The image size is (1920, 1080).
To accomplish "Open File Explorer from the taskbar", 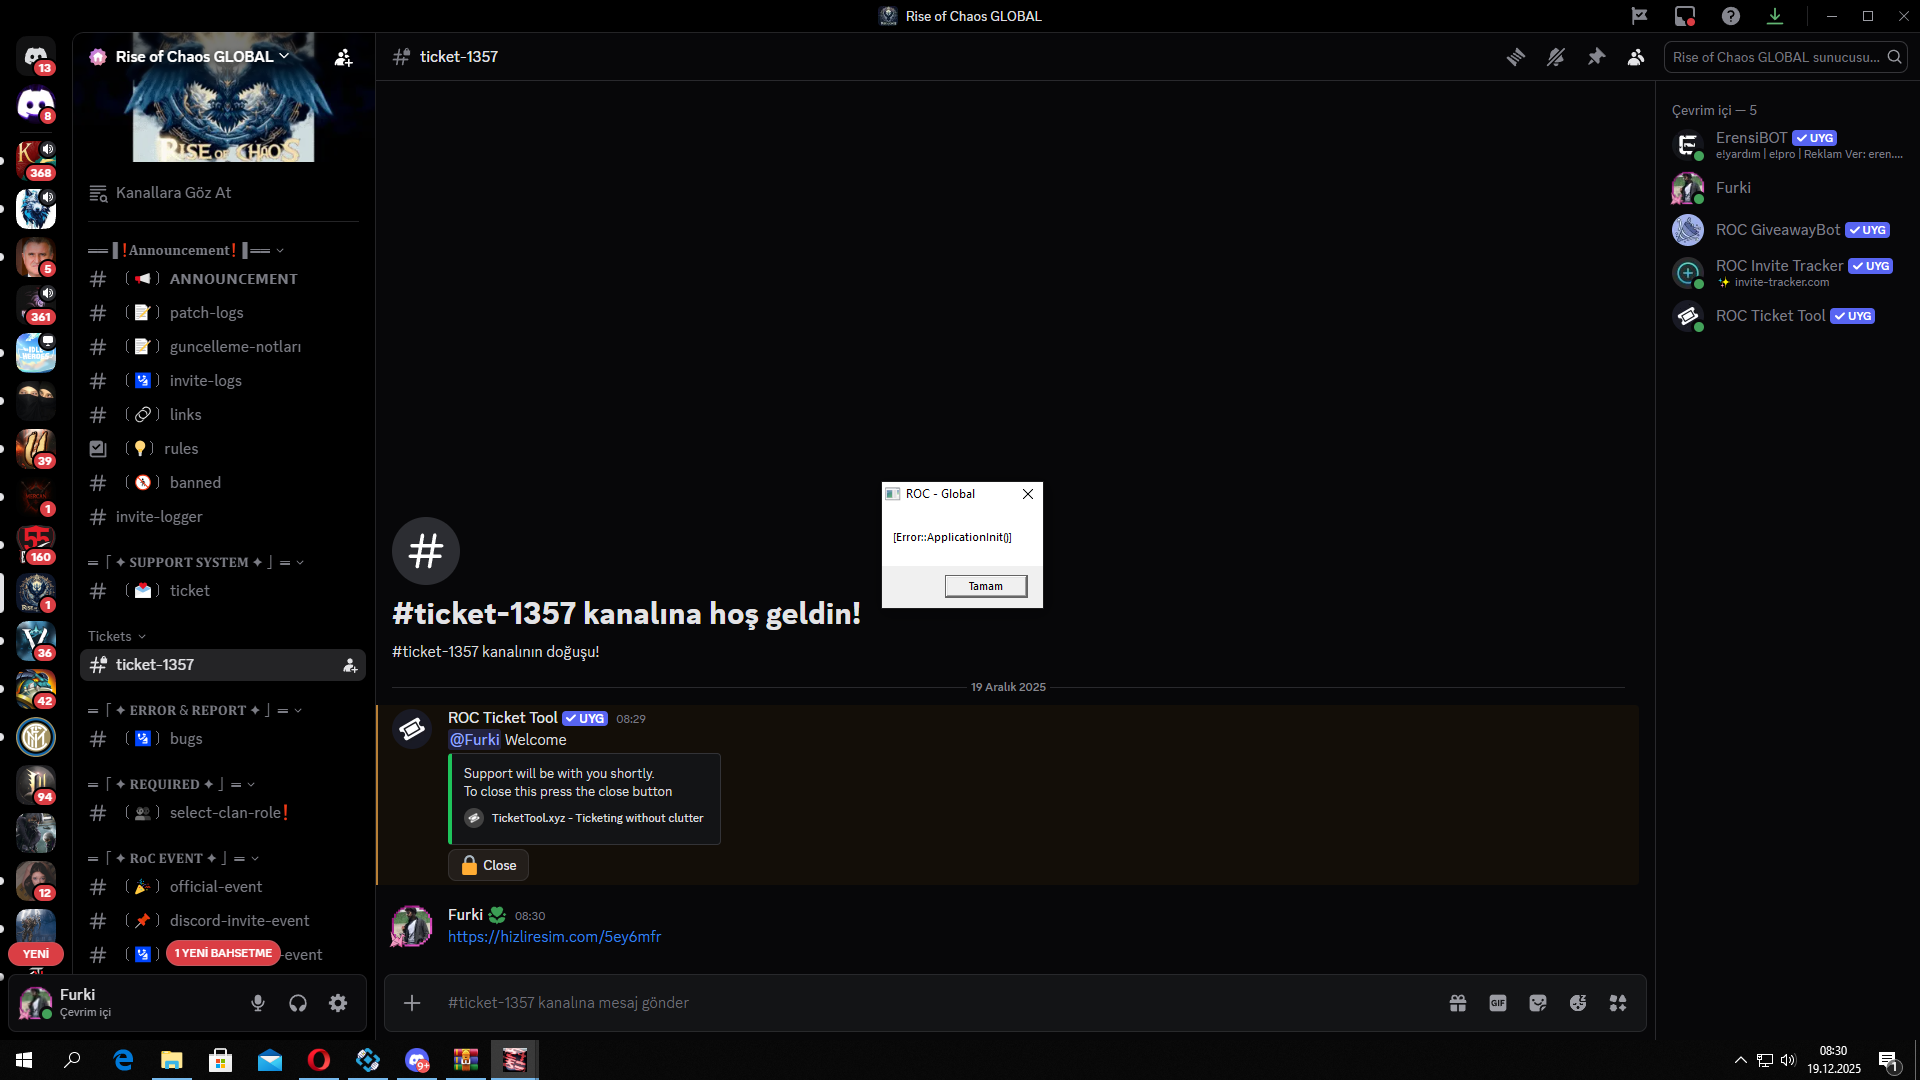I will point(172,1060).
